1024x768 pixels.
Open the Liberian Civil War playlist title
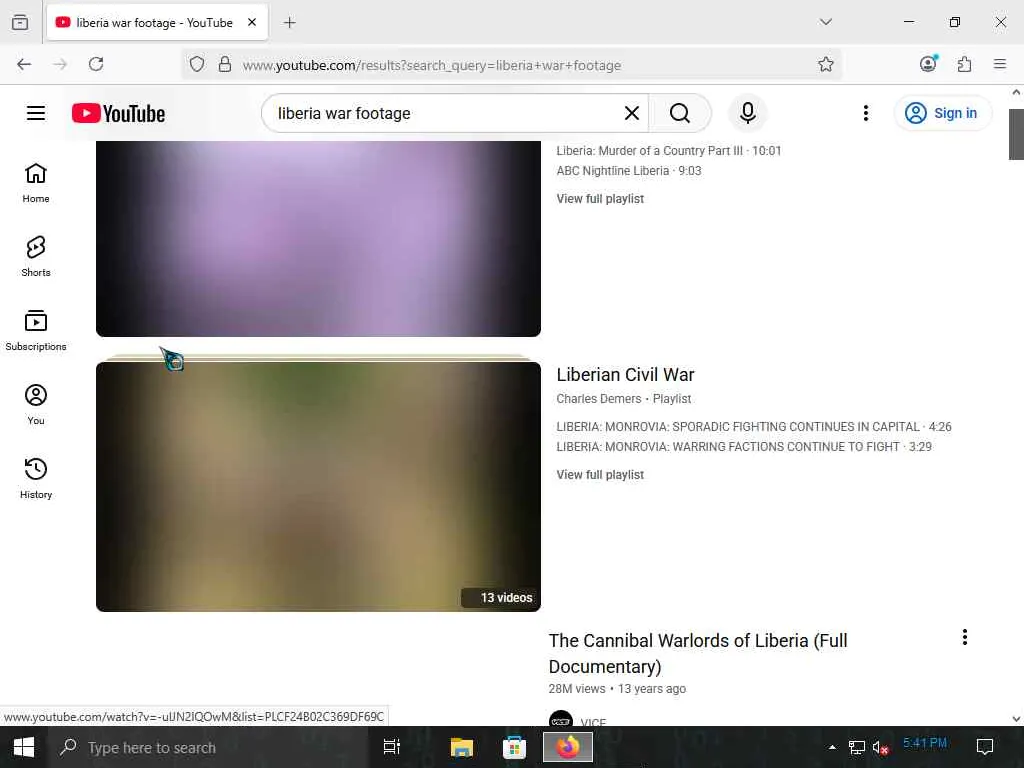[x=625, y=375]
